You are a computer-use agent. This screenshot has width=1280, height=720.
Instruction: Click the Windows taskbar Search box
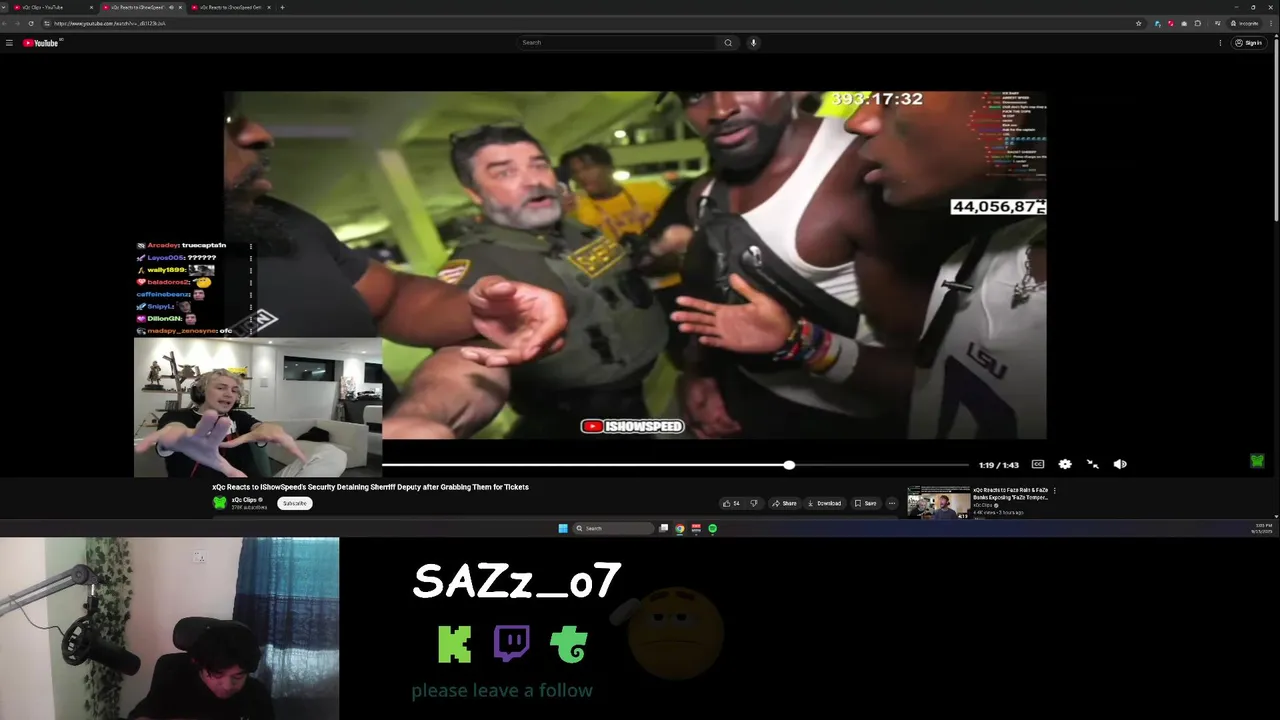[x=611, y=528]
